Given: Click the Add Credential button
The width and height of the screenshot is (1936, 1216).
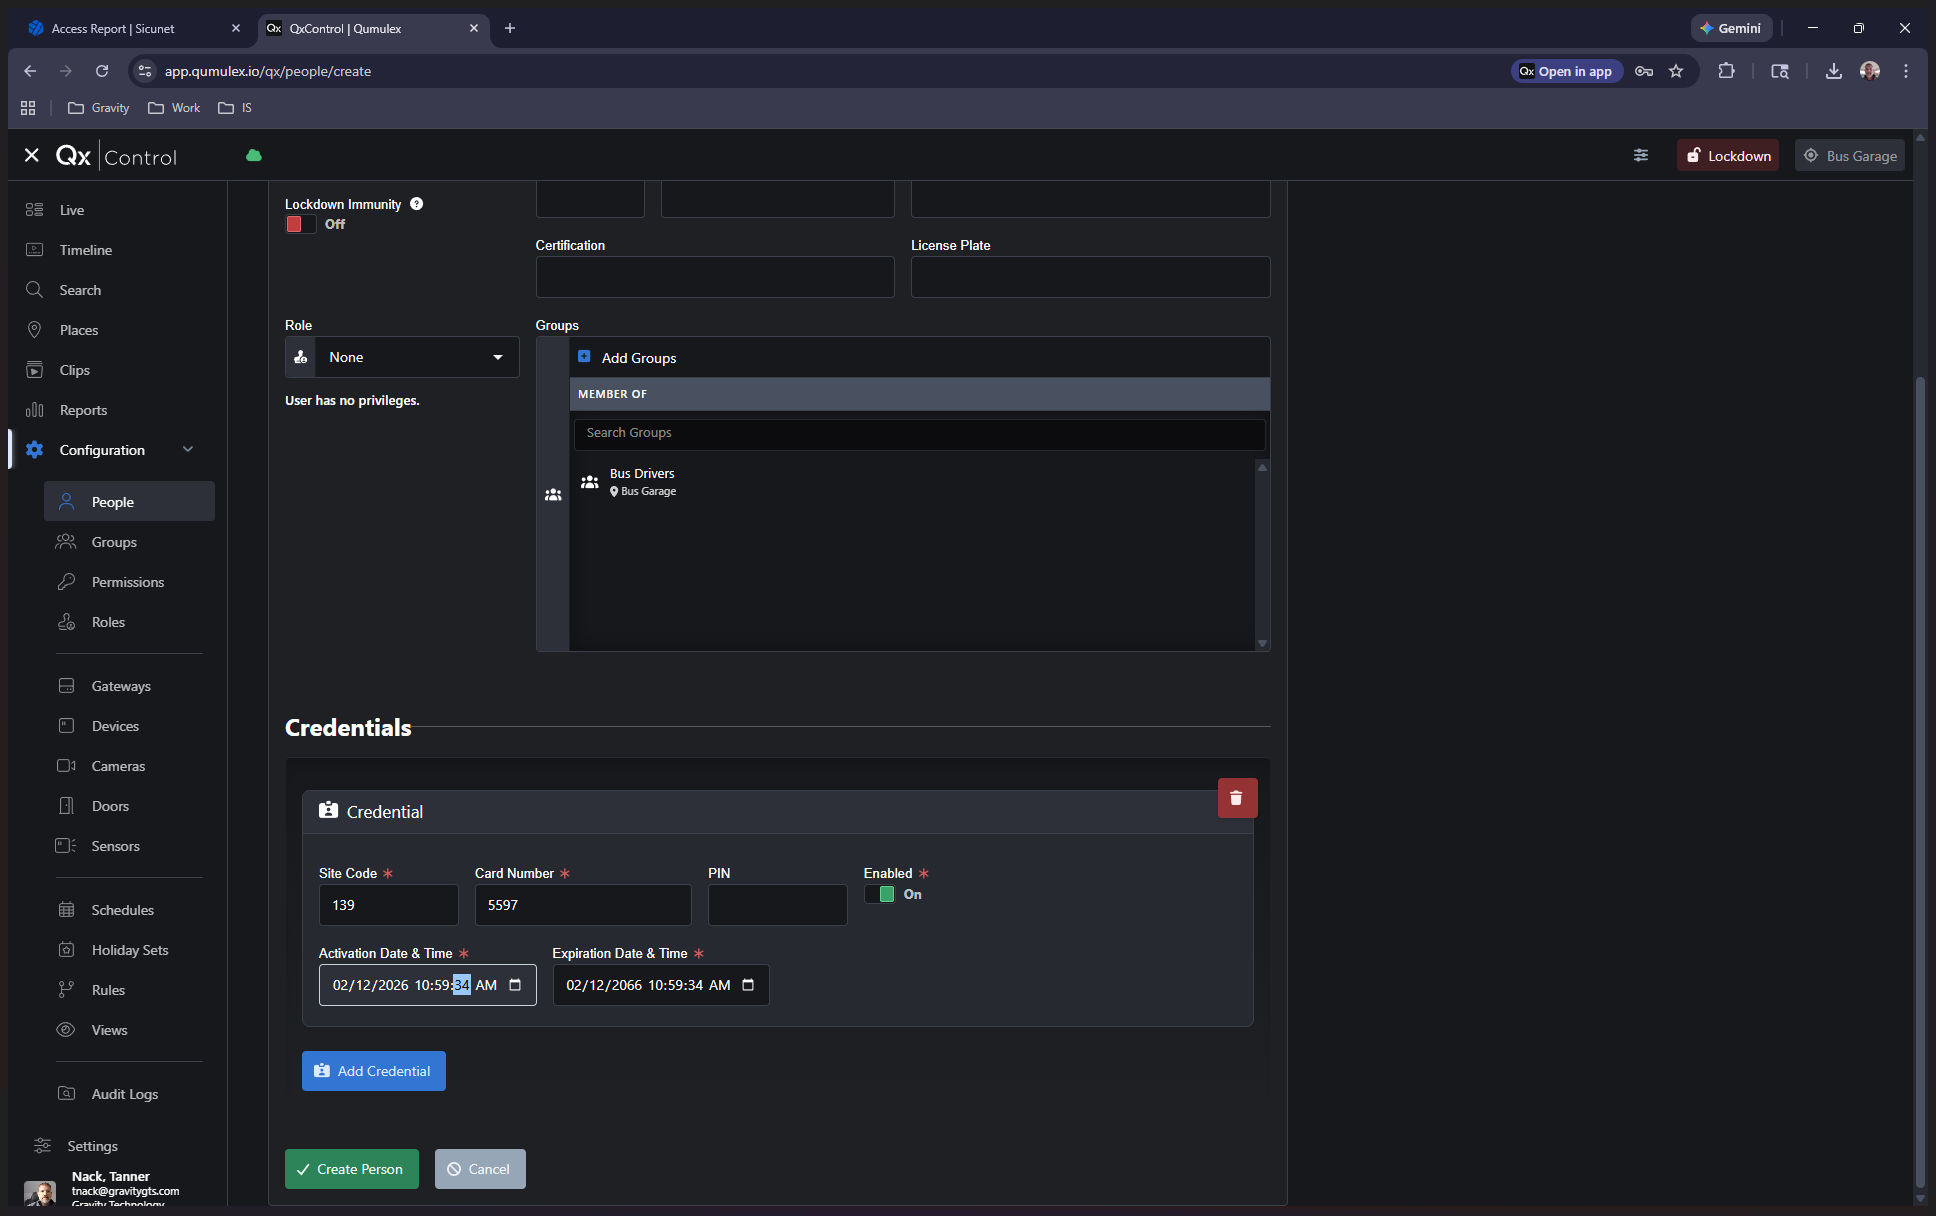Looking at the screenshot, I should tap(373, 1071).
